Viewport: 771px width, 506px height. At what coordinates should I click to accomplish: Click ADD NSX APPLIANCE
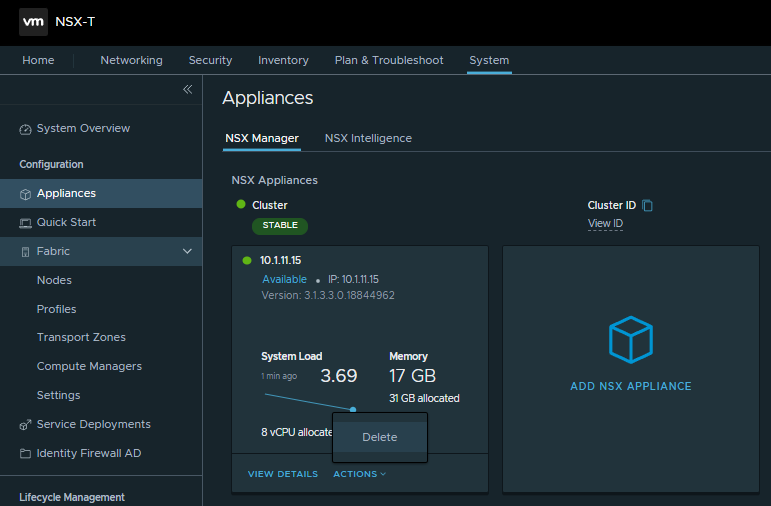(631, 386)
